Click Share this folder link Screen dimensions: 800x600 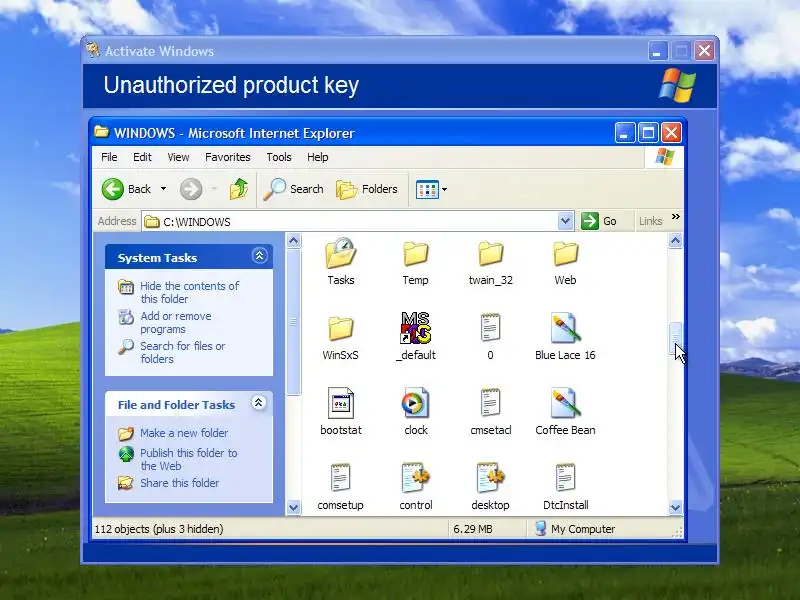[180, 483]
